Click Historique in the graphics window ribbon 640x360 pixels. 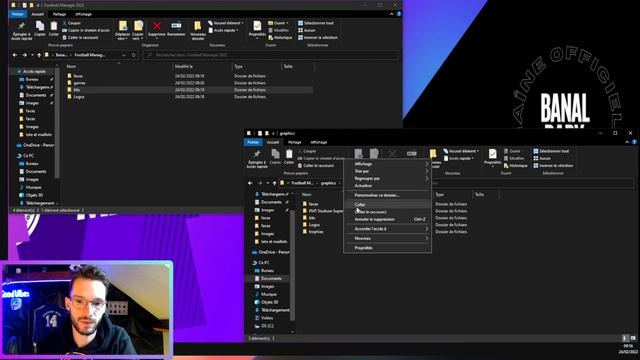[516, 166]
